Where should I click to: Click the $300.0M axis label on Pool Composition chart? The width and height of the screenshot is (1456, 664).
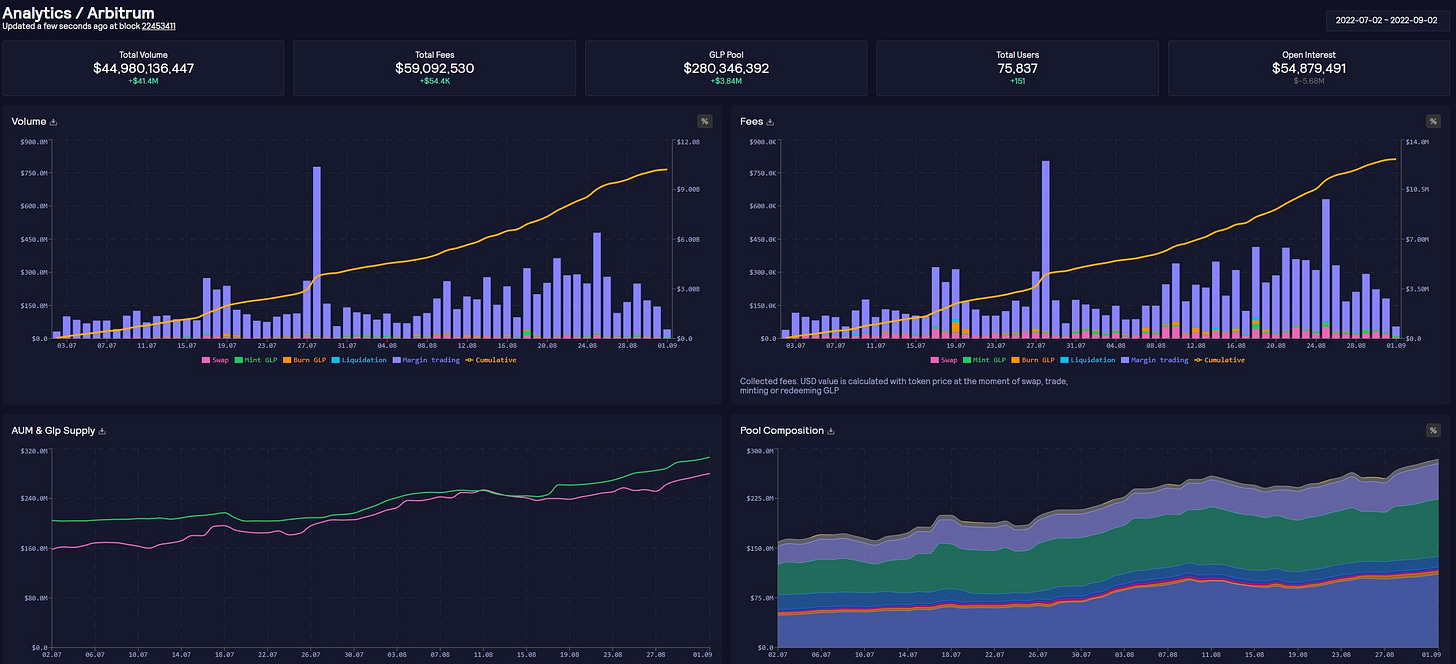click(762, 452)
